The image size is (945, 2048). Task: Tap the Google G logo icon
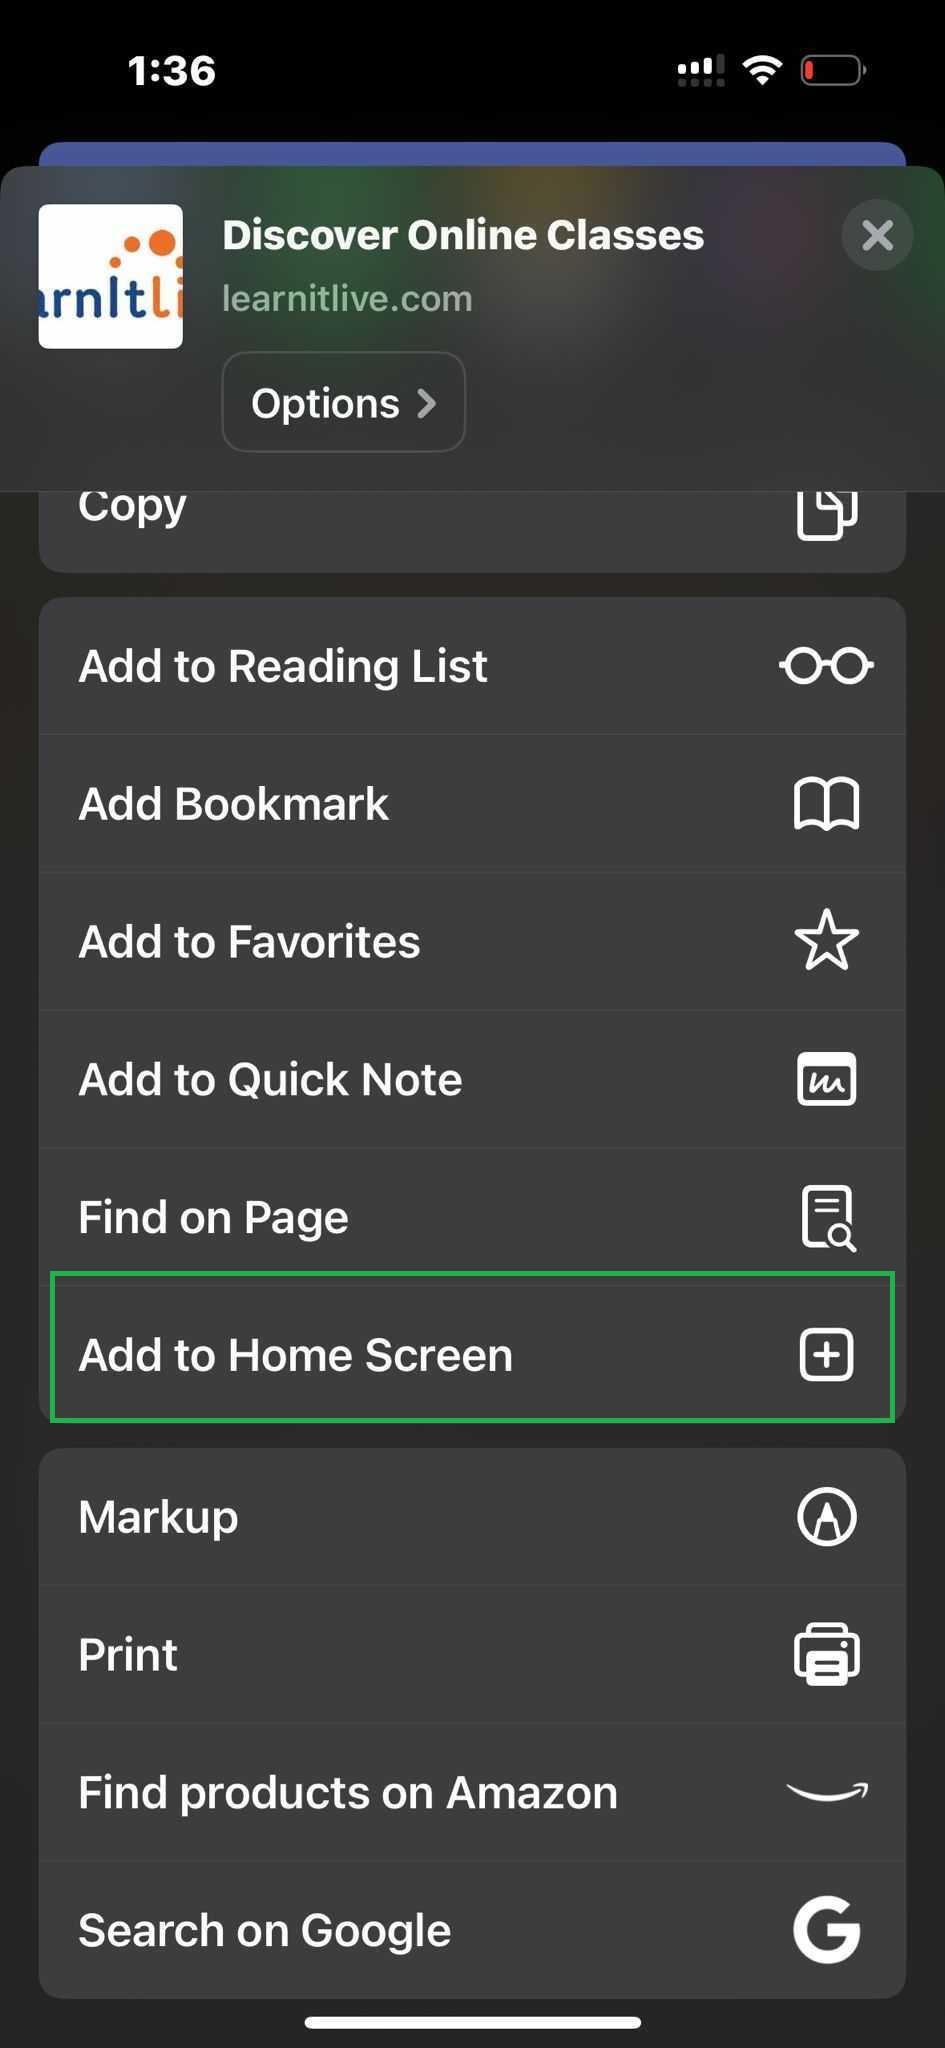point(826,1930)
